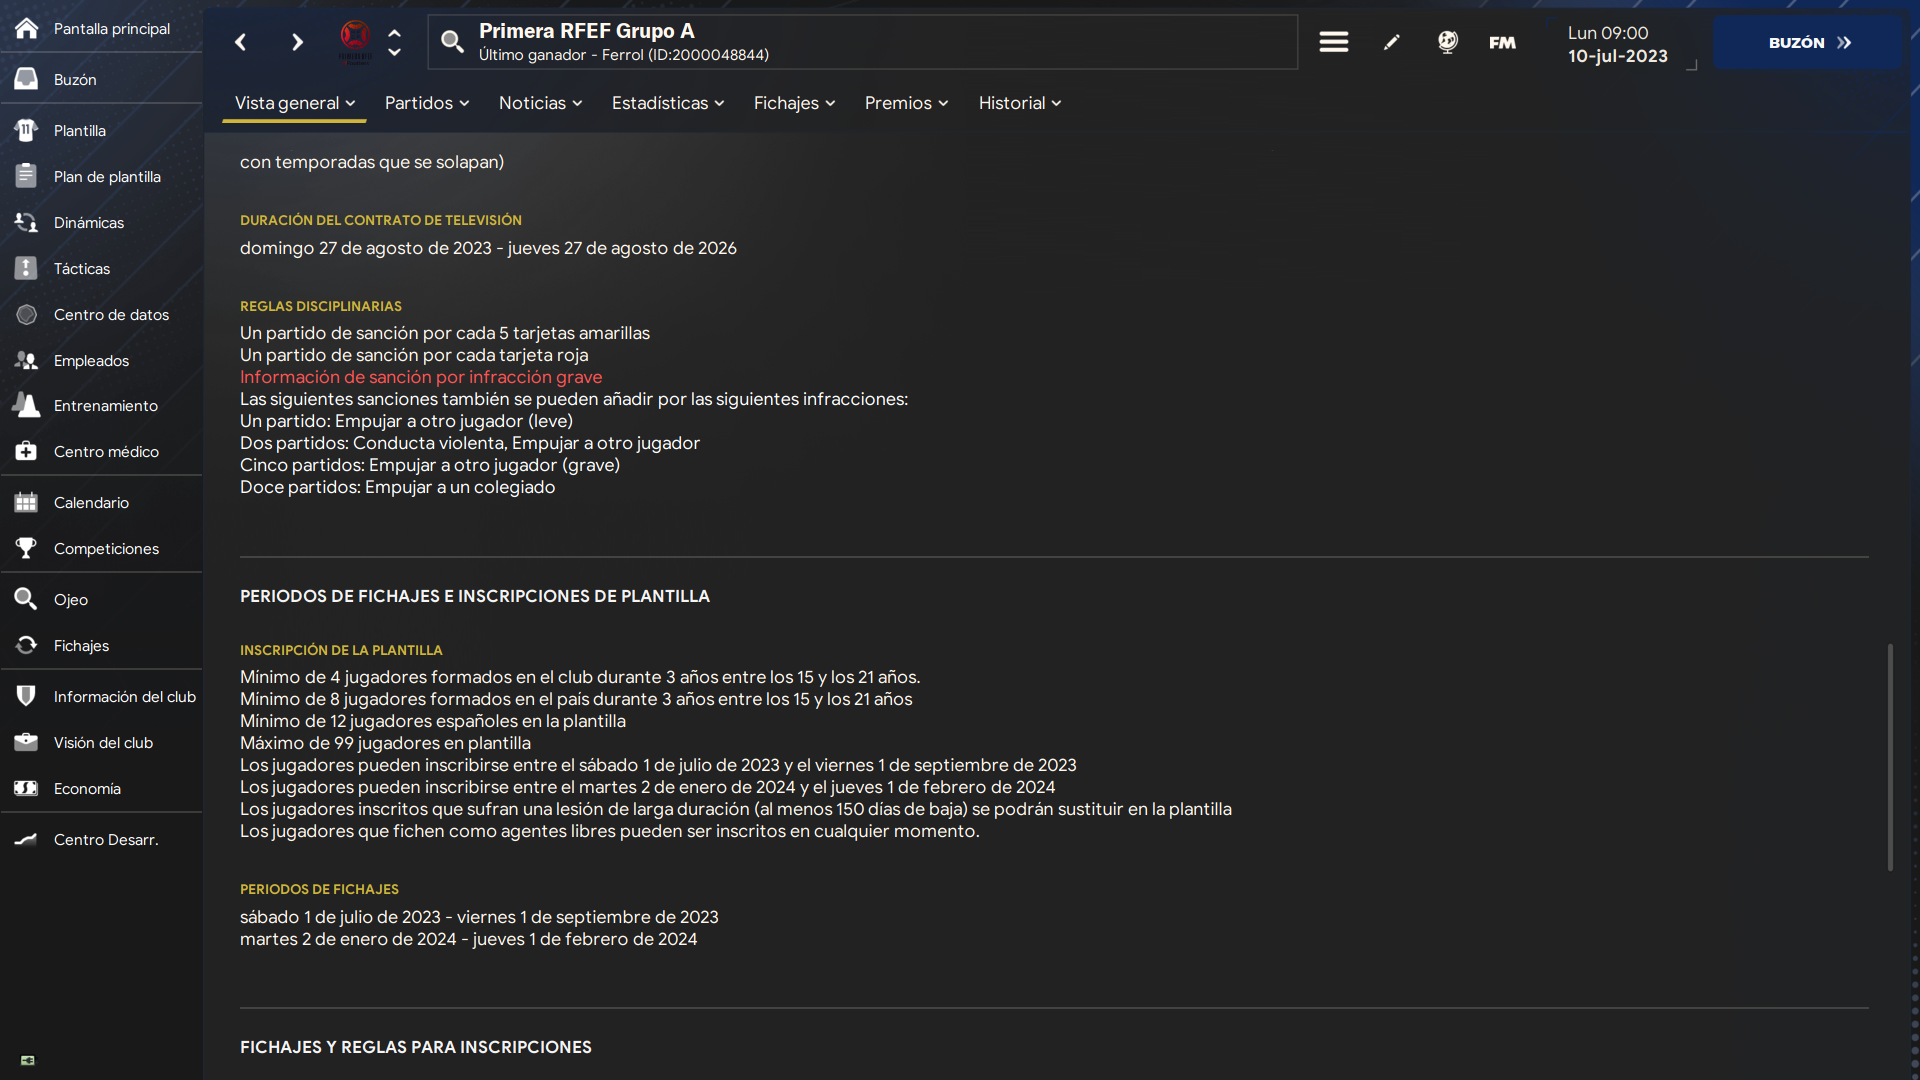This screenshot has width=1920, height=1080.
Task: Go forward with the right arrow
Action: [x=297, y=42]
